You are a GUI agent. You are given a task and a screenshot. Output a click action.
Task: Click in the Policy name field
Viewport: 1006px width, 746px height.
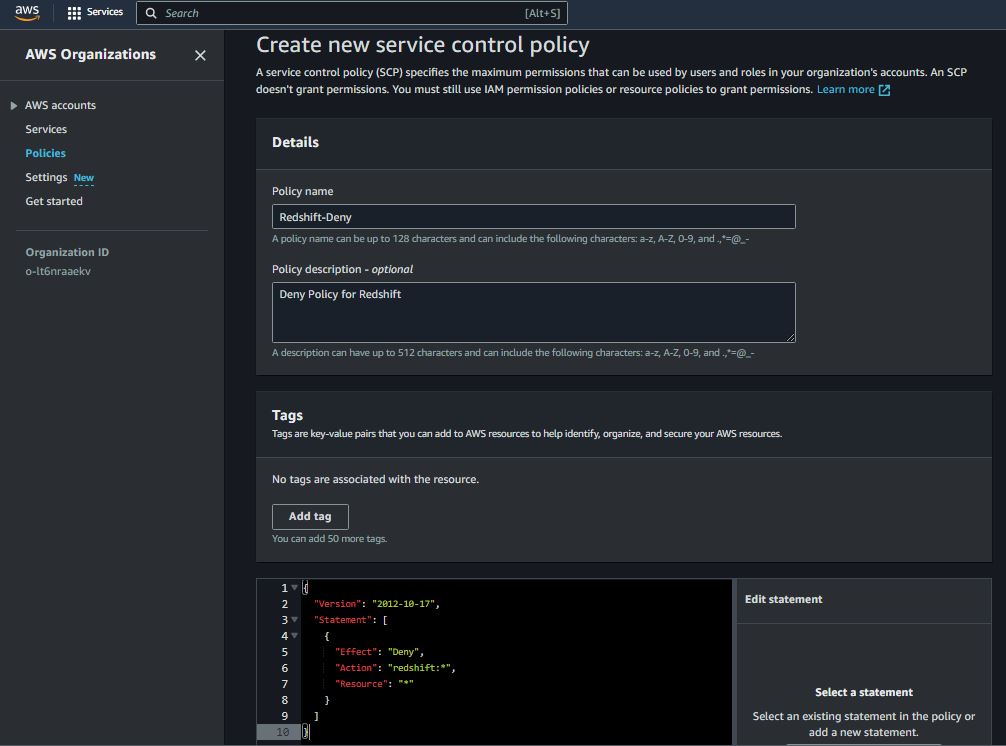533,217
